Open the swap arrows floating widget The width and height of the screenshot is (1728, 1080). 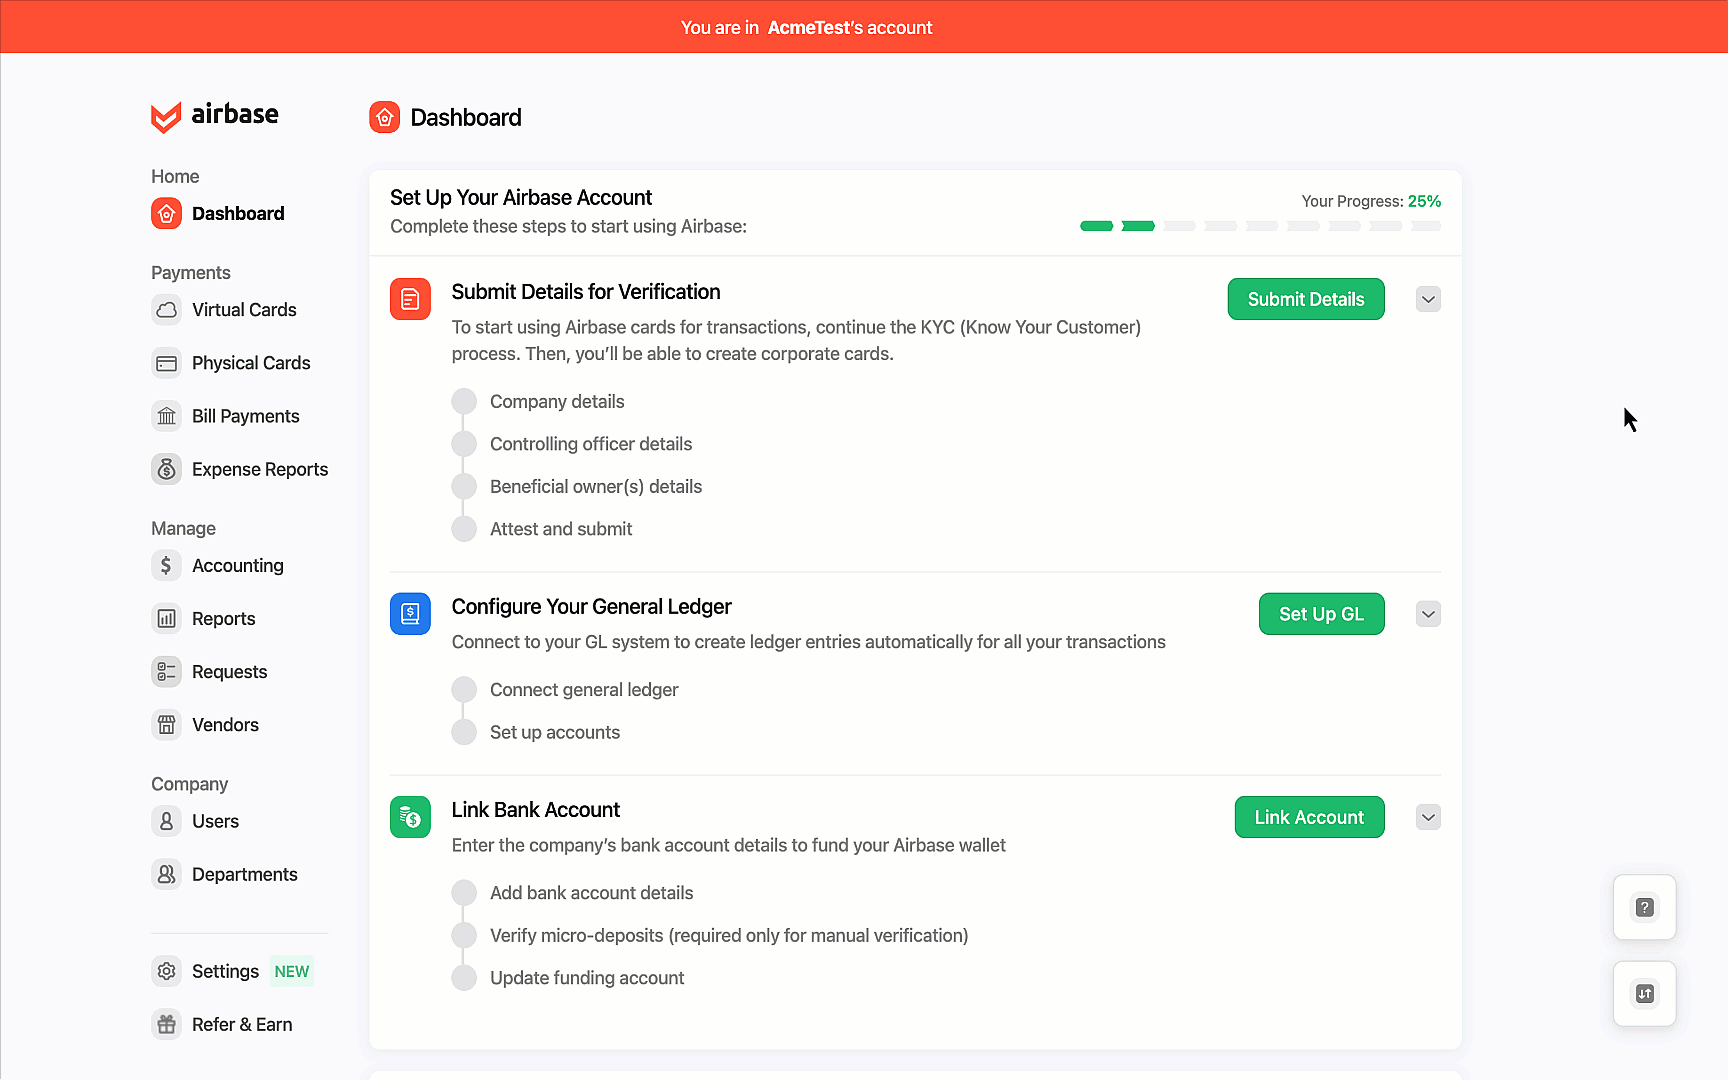pos(1645,993)
